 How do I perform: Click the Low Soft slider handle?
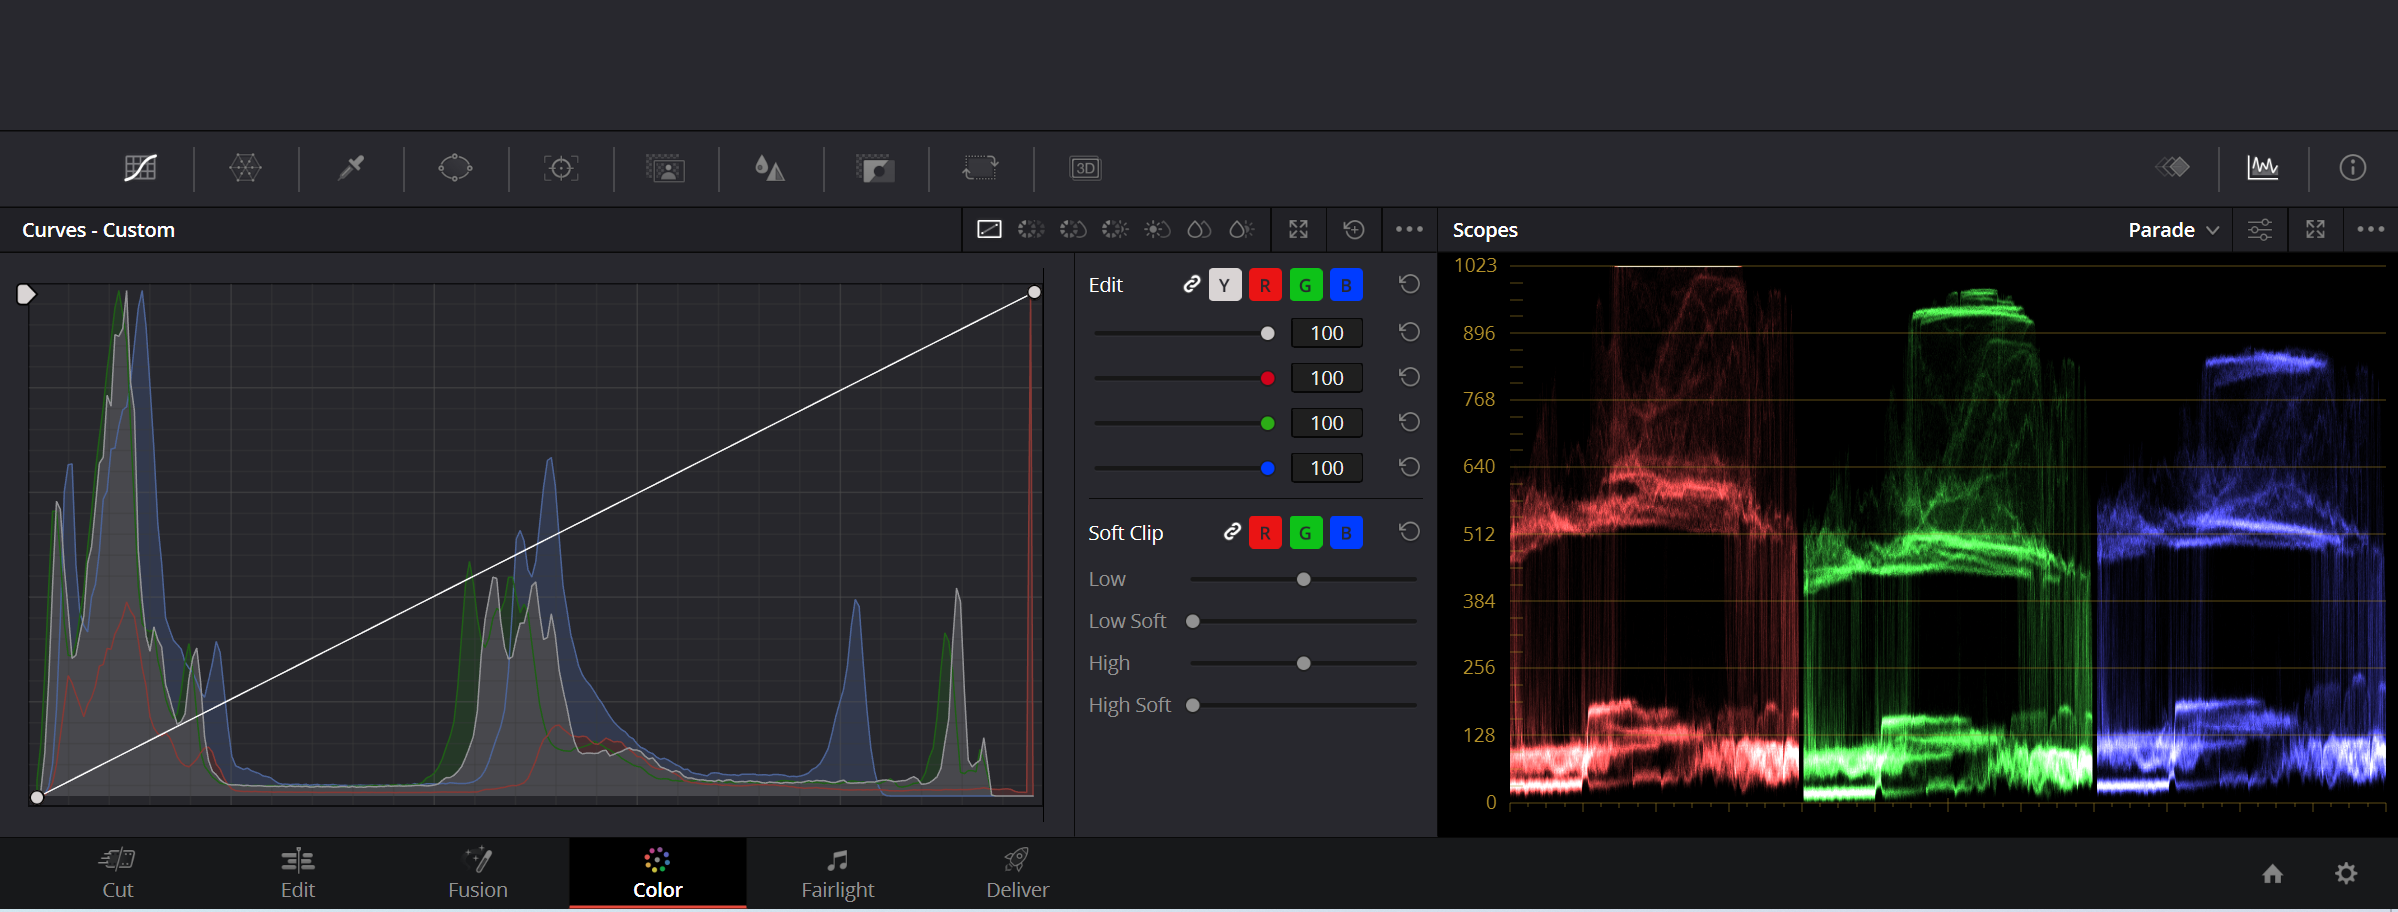click(1192, 621)
